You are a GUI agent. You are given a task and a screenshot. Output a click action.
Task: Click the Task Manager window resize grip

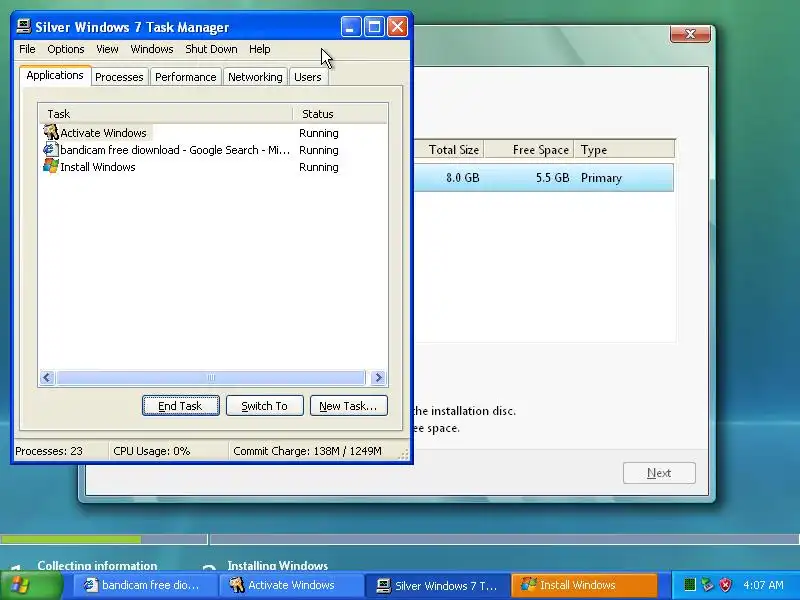(404, 455)
